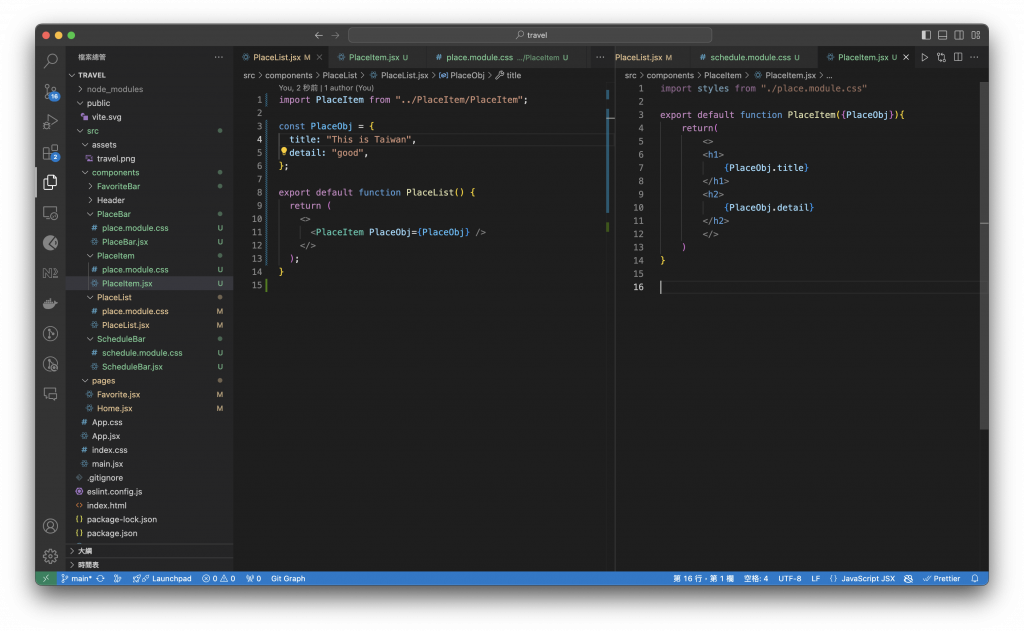
Task: Click the go forward arrow in title bar
Action: 336,35
